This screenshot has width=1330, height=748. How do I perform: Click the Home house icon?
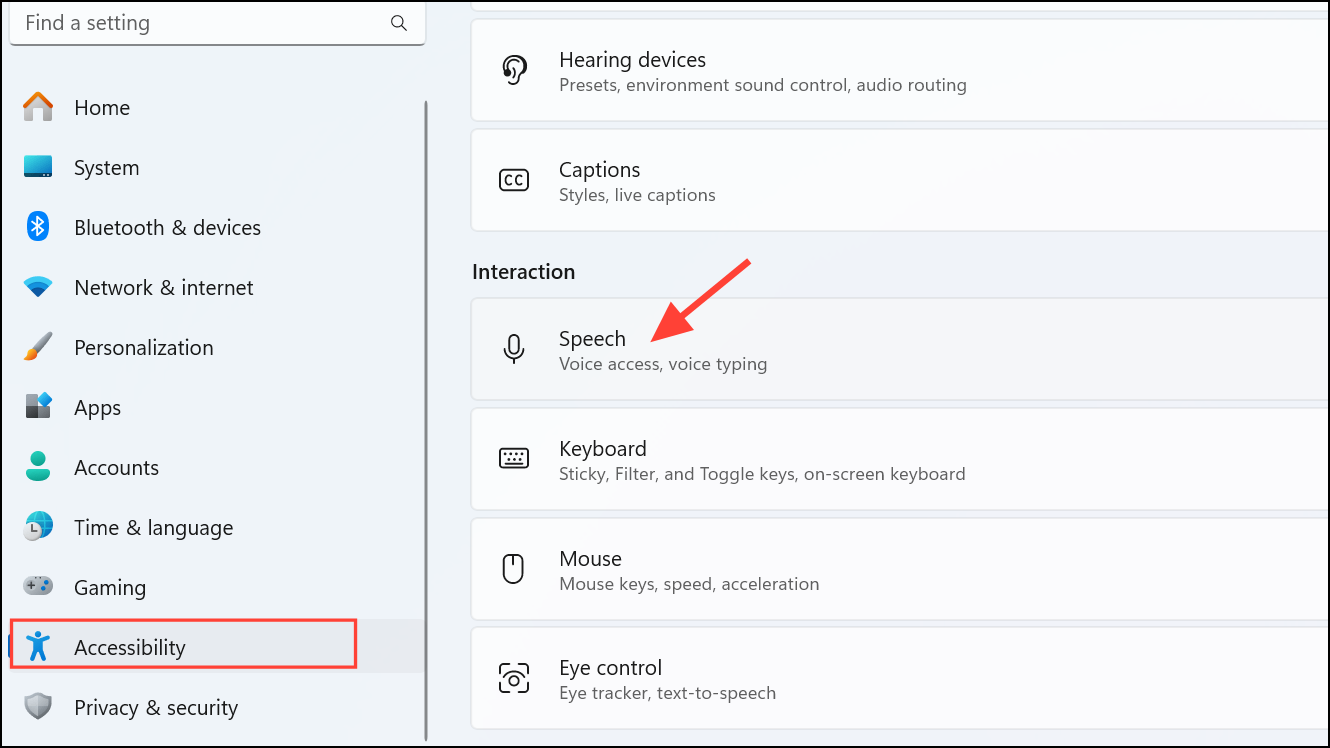click(x=38, y=107)
